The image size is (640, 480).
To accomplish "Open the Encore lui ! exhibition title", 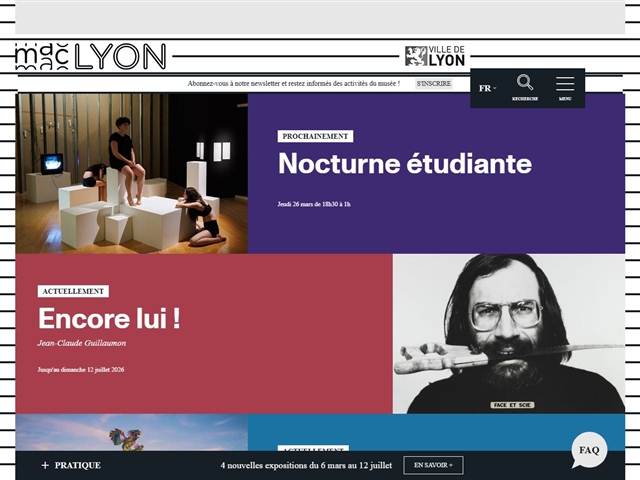I will click(109, 319).
